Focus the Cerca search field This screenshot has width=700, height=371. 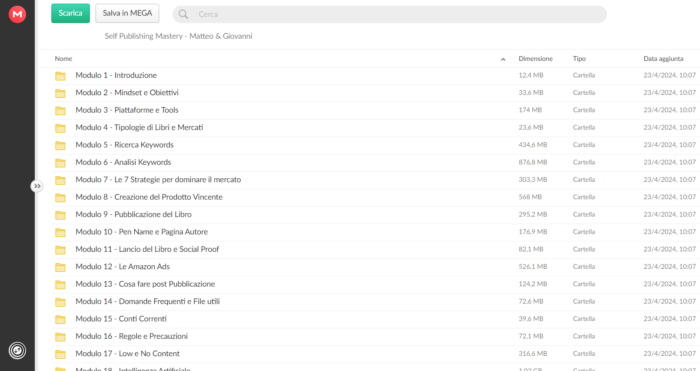(389, 14)
